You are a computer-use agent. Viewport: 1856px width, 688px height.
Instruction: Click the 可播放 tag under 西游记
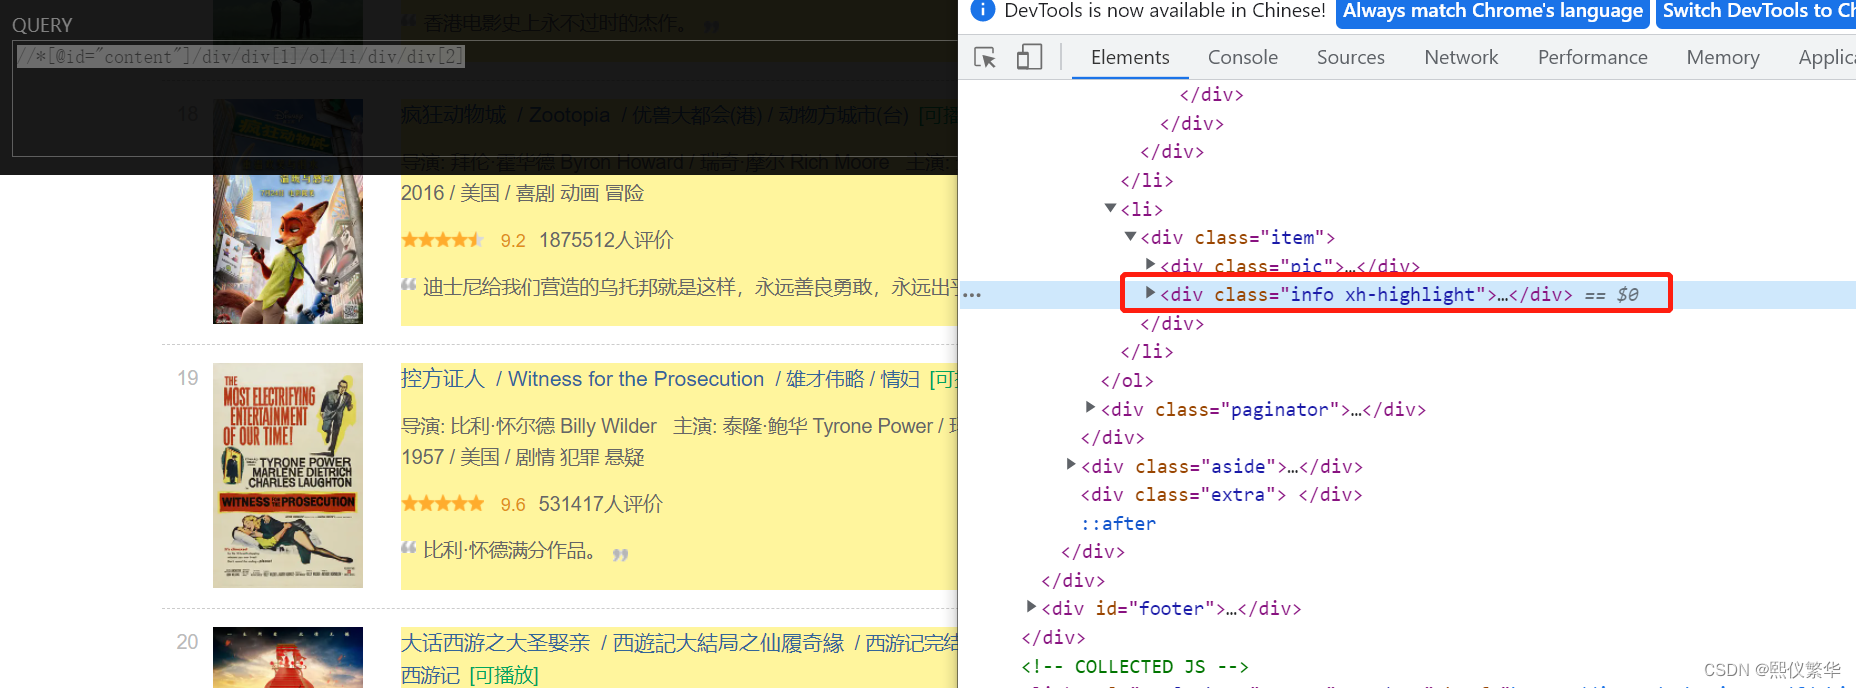pyautogui.click(x=504, y=675)
